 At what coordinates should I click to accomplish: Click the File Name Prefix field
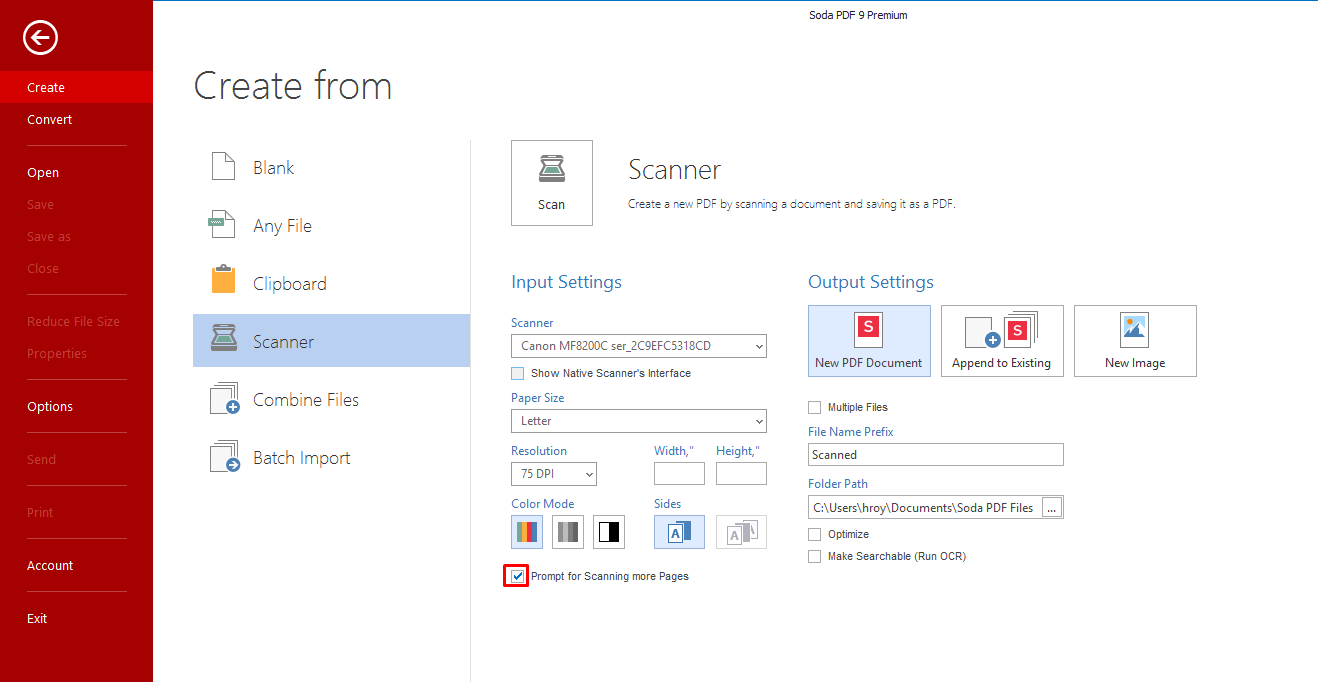point(935,455)
